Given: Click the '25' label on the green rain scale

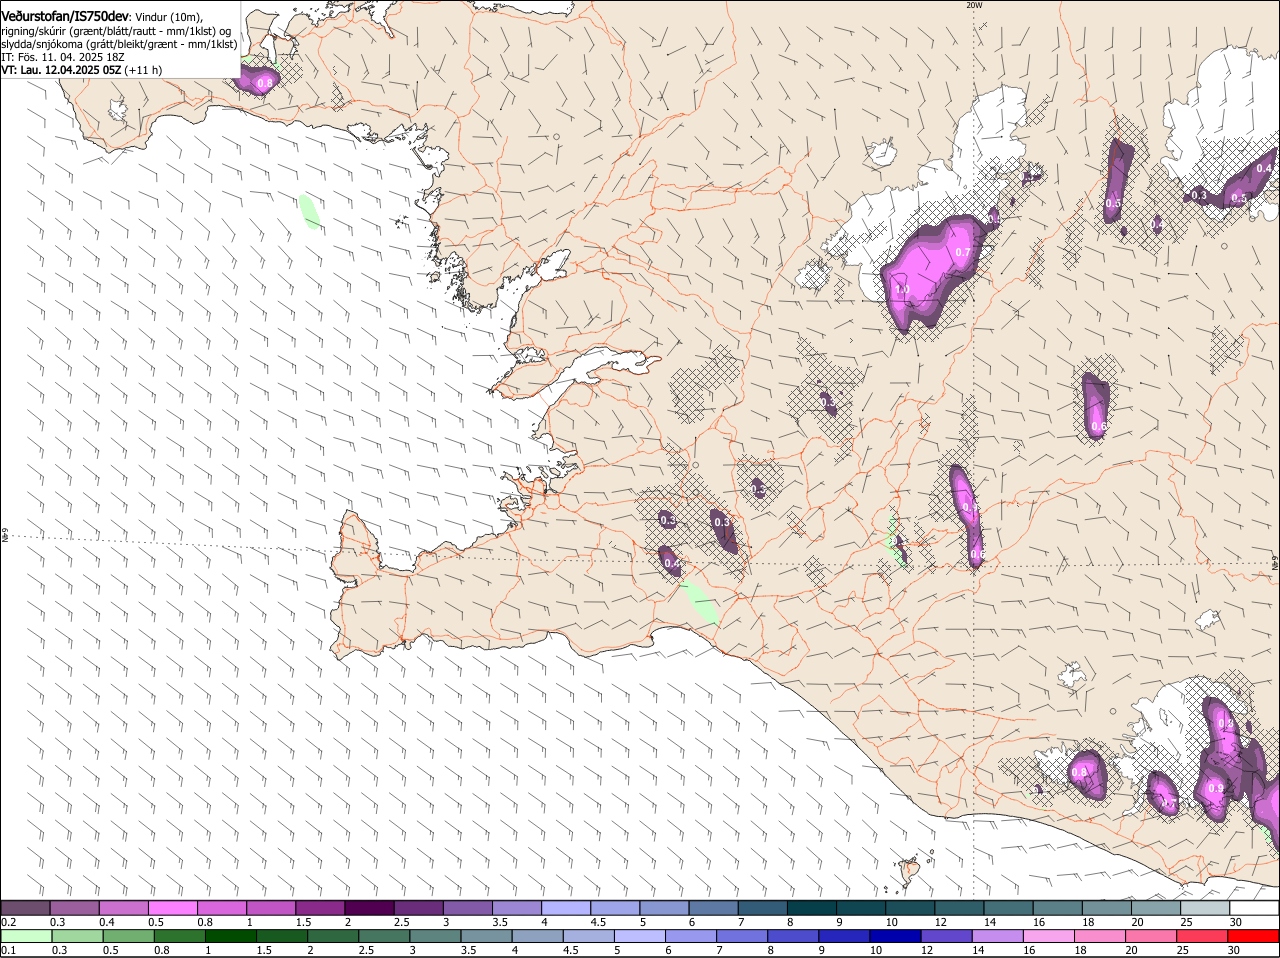Looking at the screenshot, I should 1183,950.
